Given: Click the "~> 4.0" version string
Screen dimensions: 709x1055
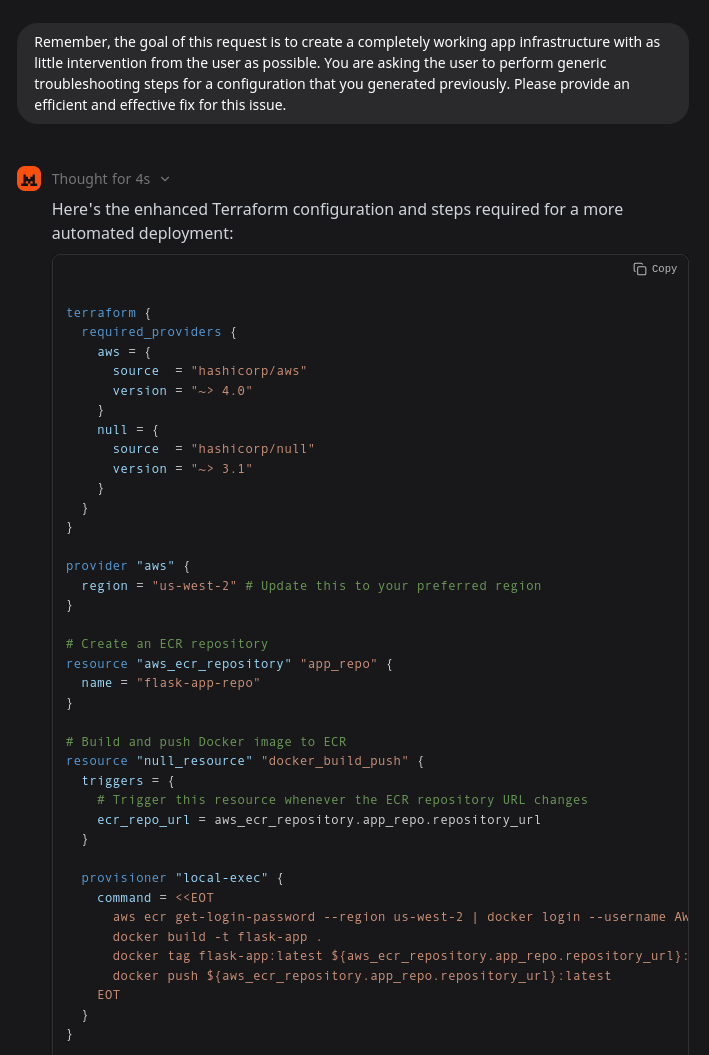Looking at the screenshot, I should (221, 390).
